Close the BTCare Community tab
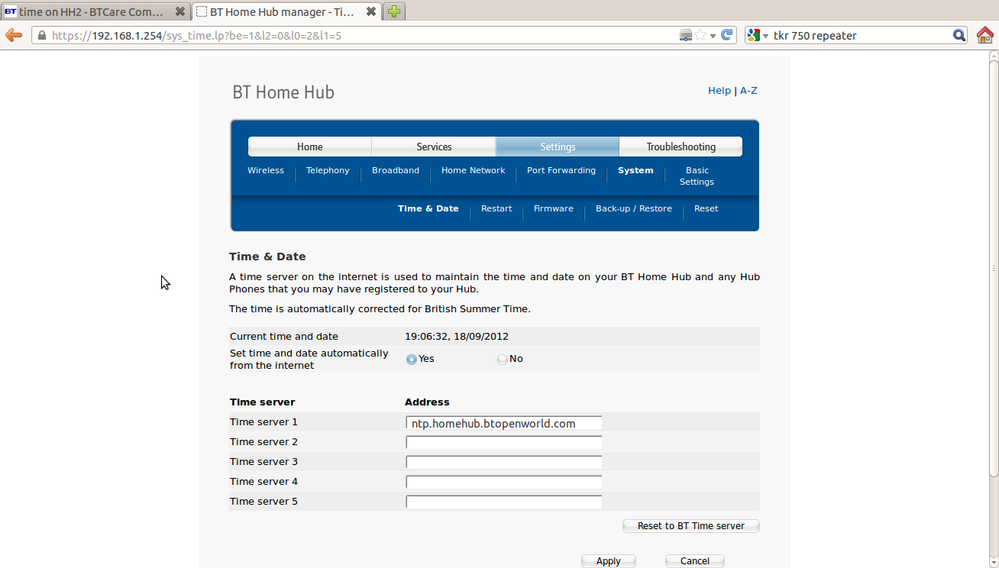 click(180, 11)
